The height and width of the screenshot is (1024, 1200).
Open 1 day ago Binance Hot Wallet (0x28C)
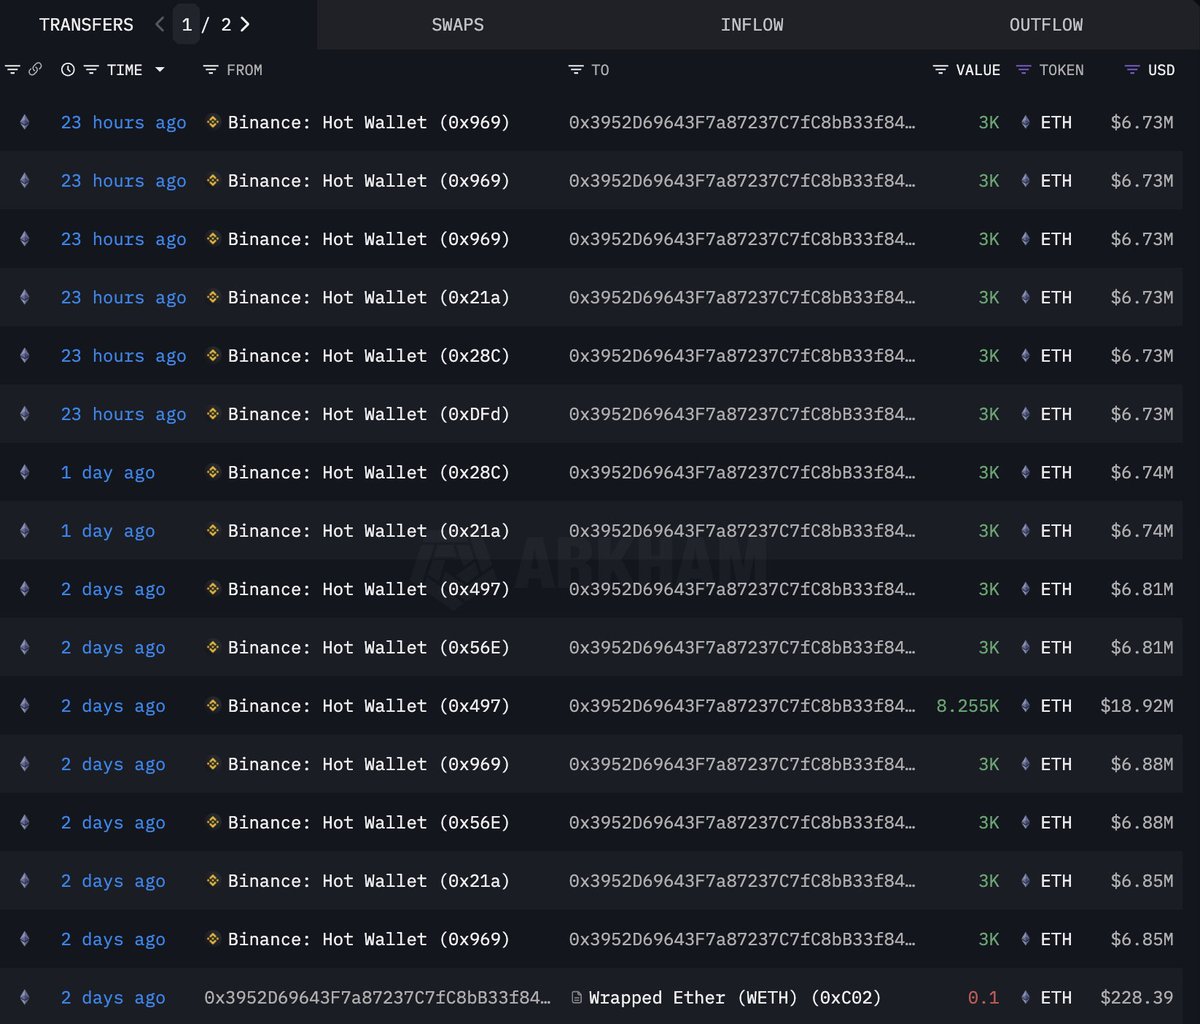(369, 472)
